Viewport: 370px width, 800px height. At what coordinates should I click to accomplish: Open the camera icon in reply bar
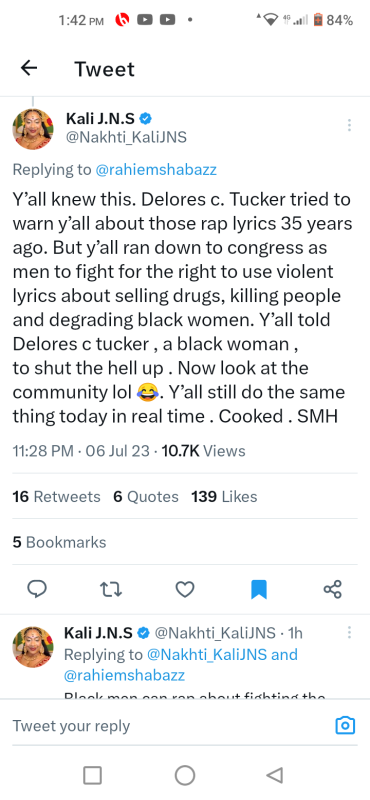(x=345, y=725)
